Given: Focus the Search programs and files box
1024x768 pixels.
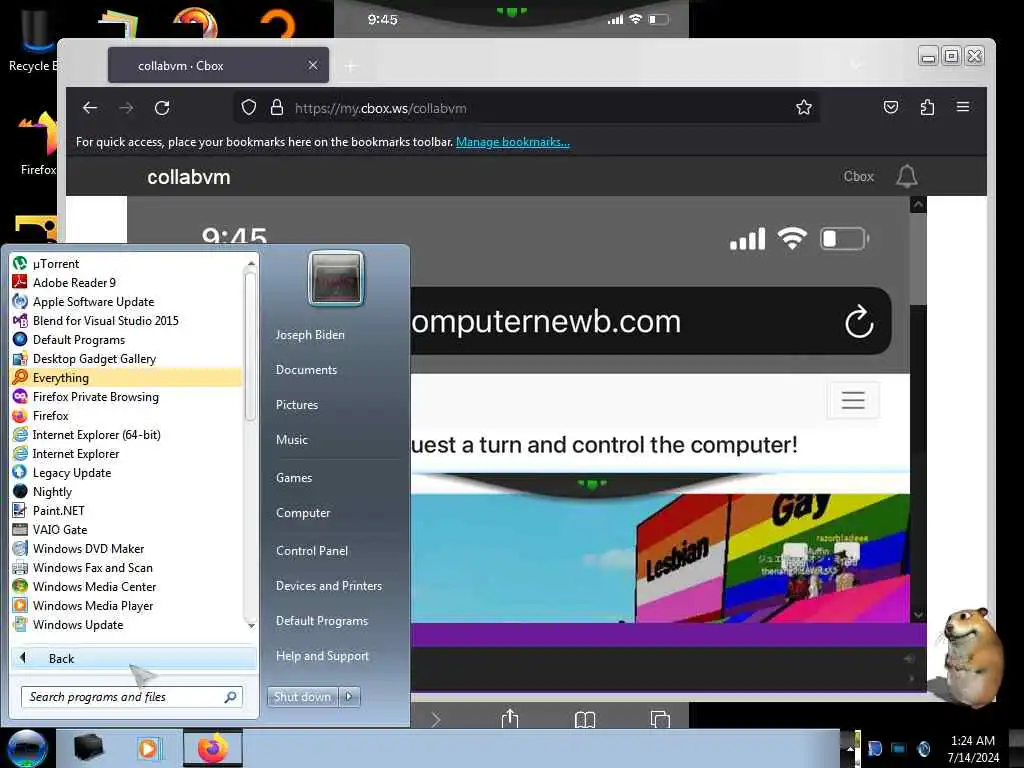Looking at the screenshot, I should pos(132,697).
